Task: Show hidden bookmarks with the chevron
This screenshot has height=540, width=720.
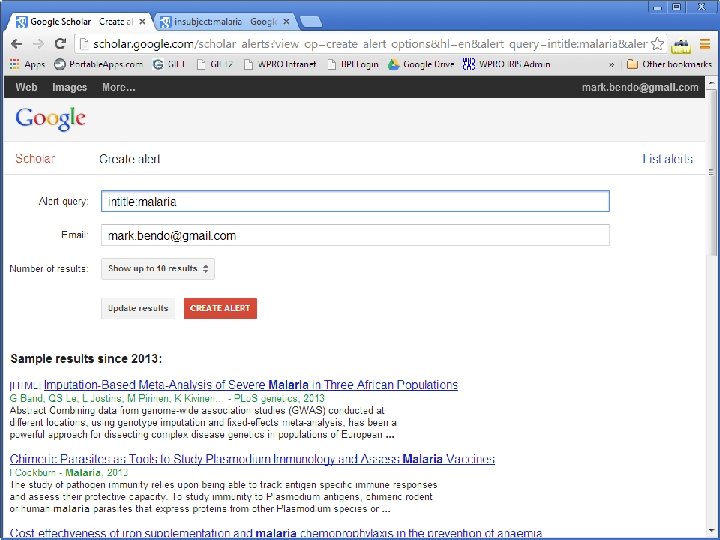Action: click(612, 64)
